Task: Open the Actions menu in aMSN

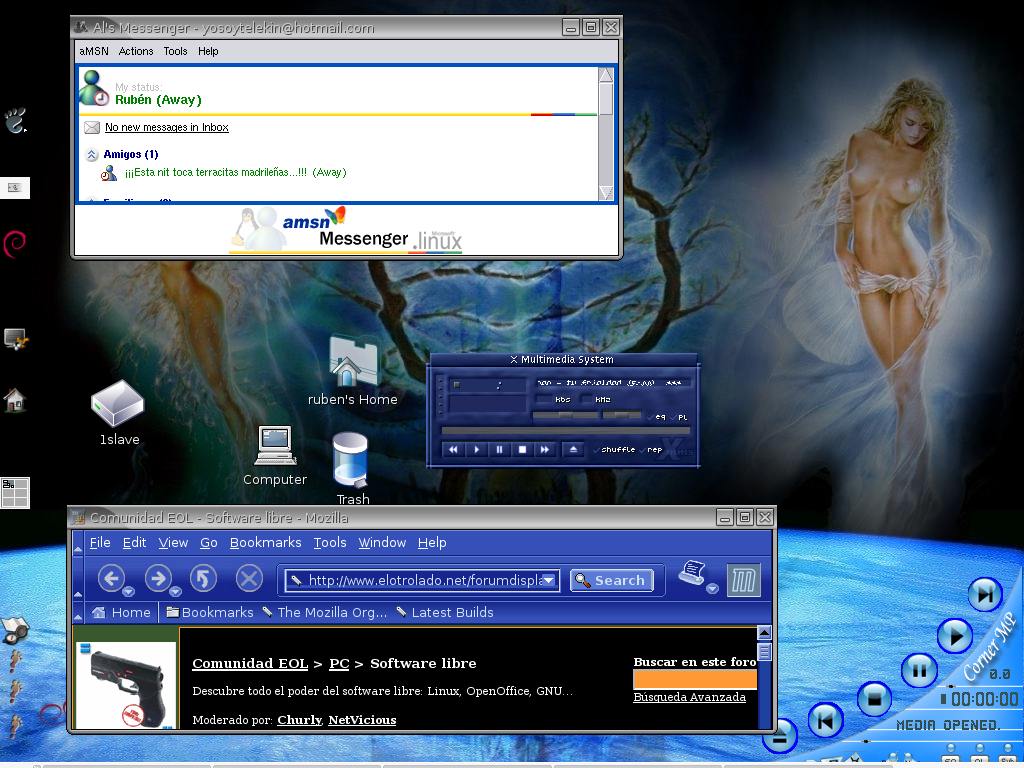Action: [x=136, y=51]
